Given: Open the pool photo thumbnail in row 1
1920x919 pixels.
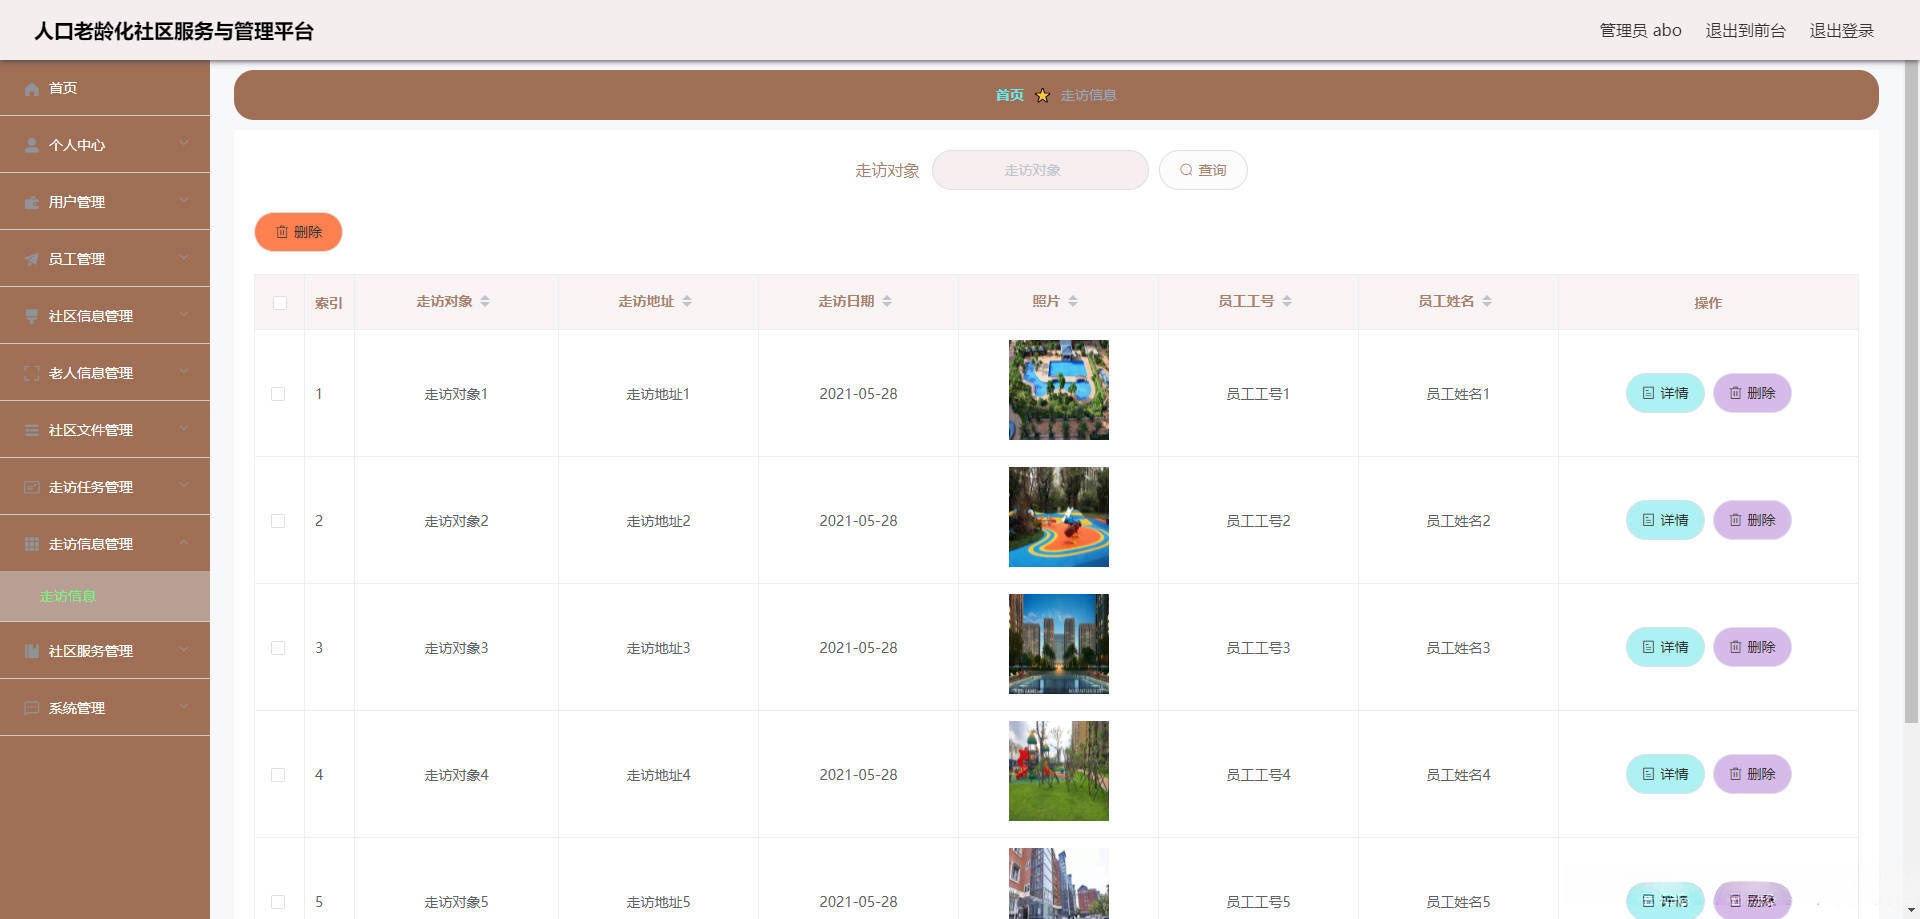Looking at the screenshot, I should coord(1059,390).
